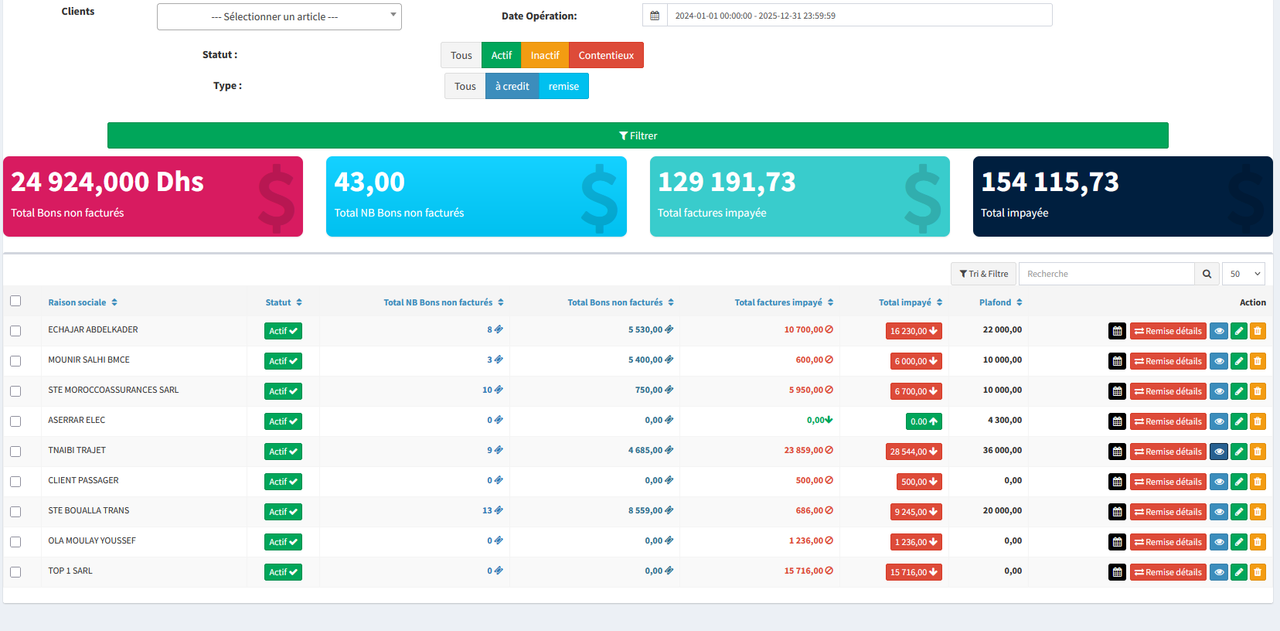The height and width of the screenshot is (631, 1280).
Task: Check the TOP 1 SARL row checkbox
Action: 15,572
